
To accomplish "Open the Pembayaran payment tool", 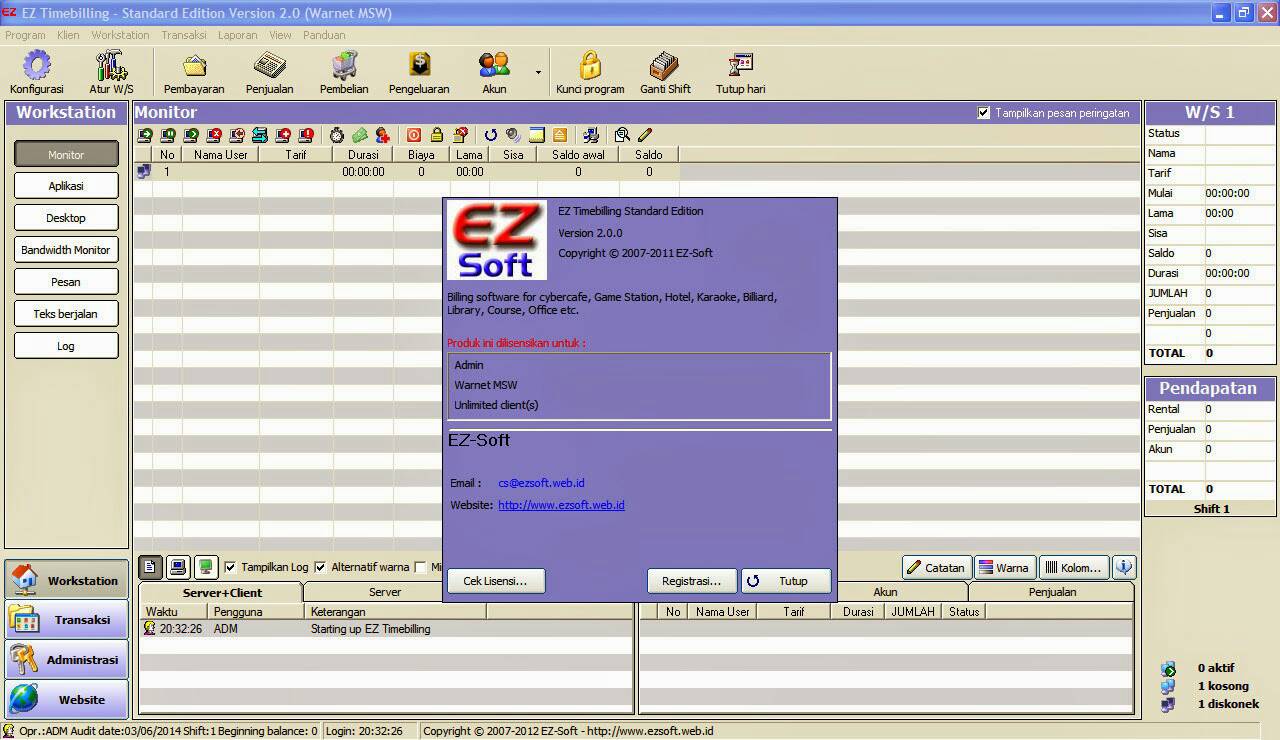I will click(193, 70).
